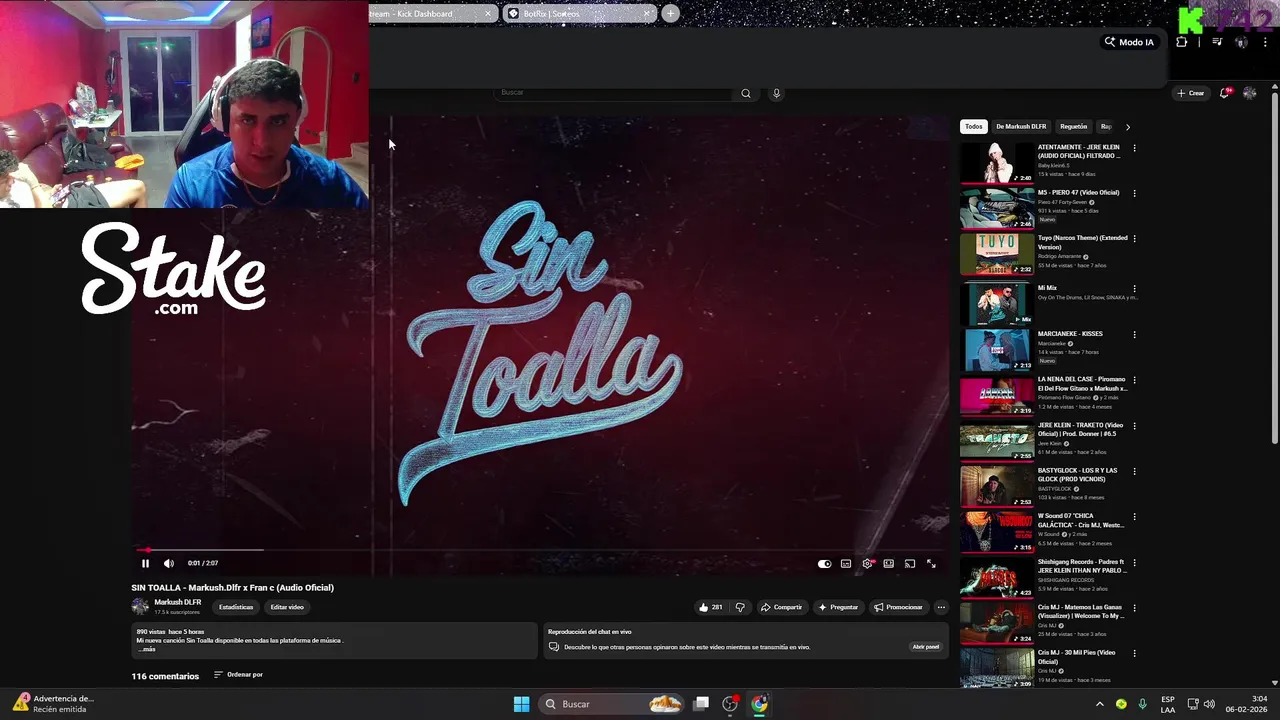Enter fullscreen mode for the video
The image size is (1280, 720).
(x=931, y=564)
